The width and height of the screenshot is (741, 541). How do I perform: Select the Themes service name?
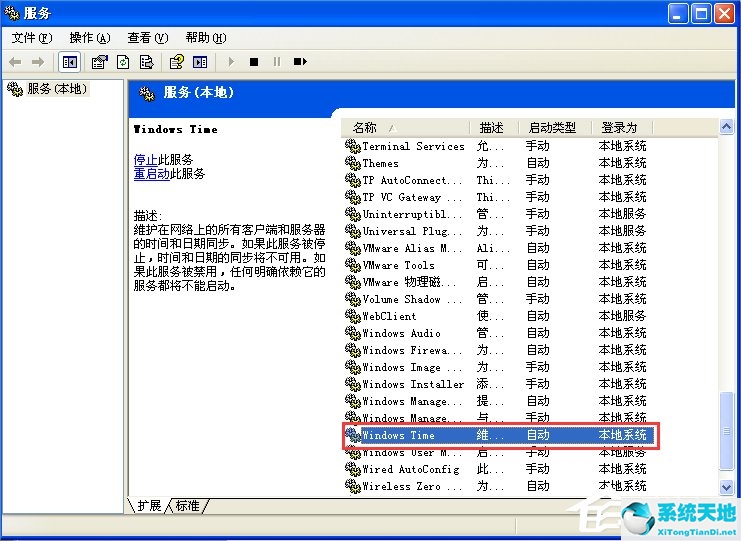click(x=380, y=163)
